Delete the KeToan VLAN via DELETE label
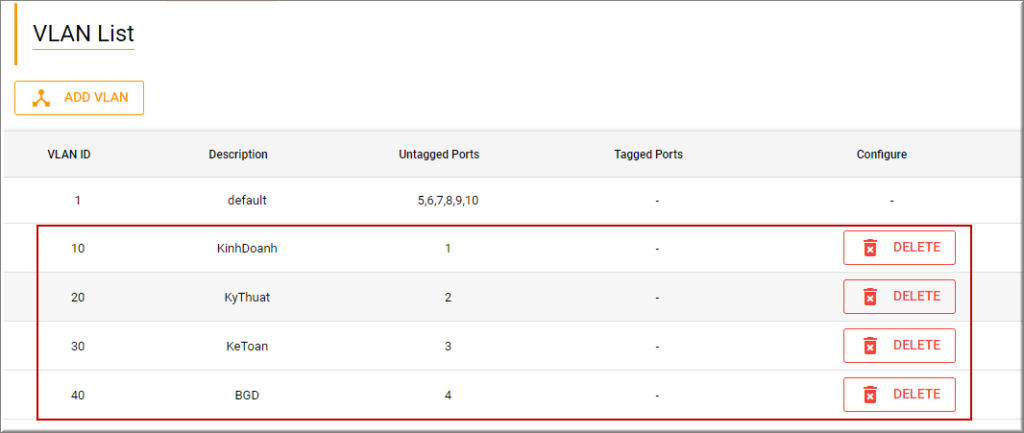 (916, 345)
